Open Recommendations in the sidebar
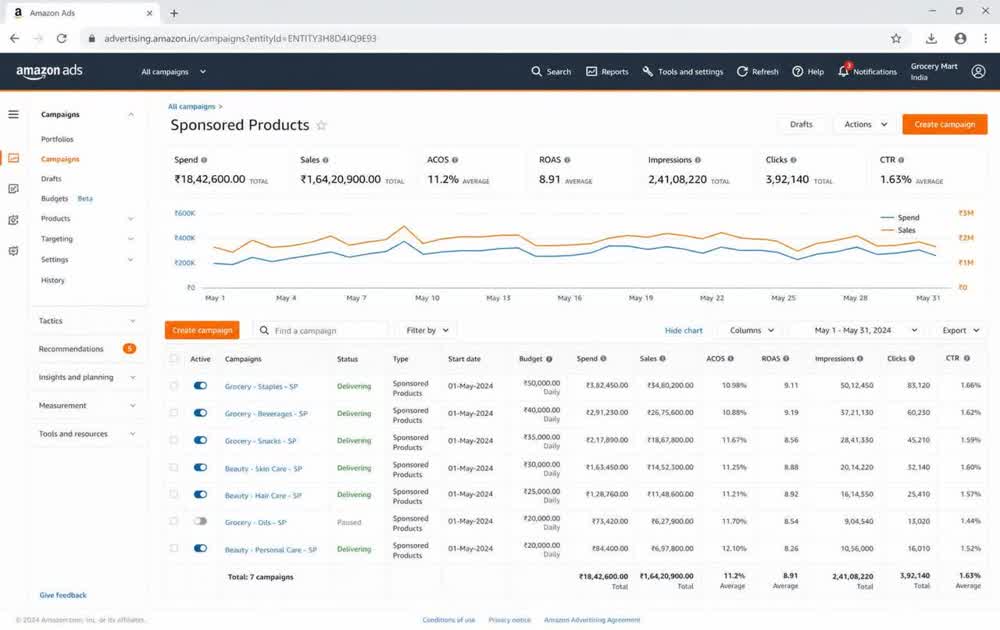This screenshot has width=1000, height=630. 87,349
